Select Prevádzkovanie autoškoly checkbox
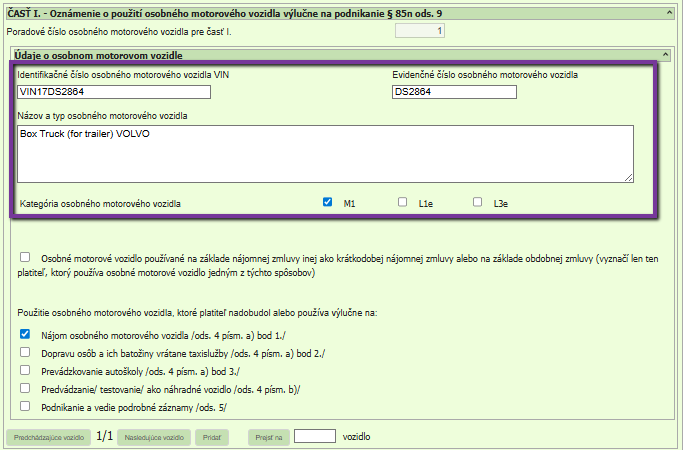 pos(25,370)
